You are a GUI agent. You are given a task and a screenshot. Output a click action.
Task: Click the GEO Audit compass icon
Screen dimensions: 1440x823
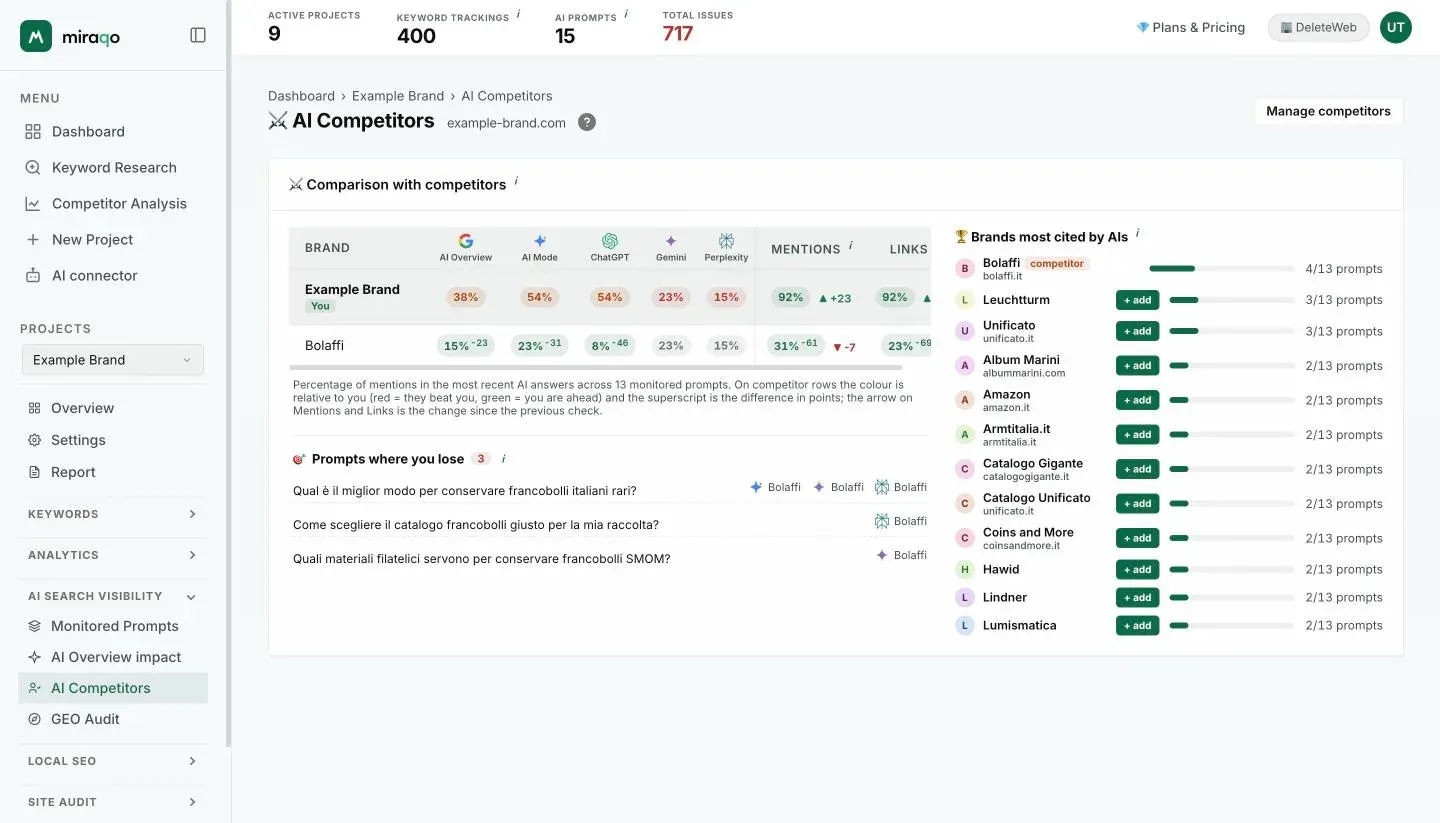[x=34, y=719]
